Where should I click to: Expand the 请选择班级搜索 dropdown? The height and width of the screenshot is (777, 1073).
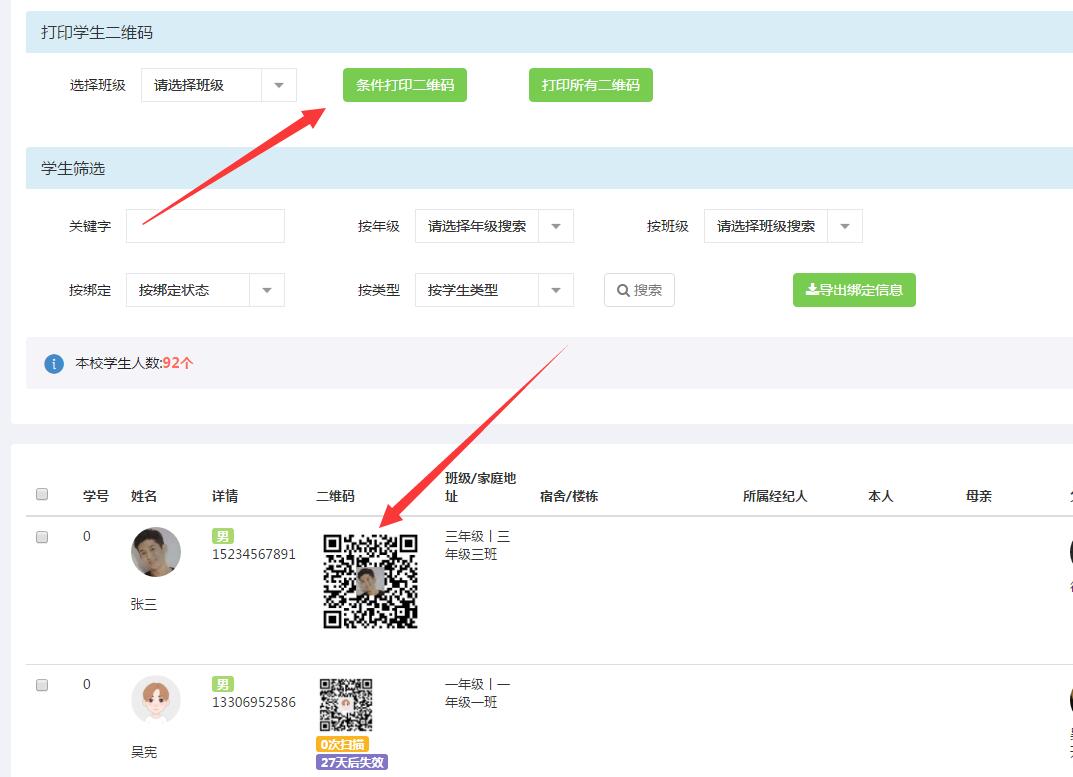pos(783,226)
